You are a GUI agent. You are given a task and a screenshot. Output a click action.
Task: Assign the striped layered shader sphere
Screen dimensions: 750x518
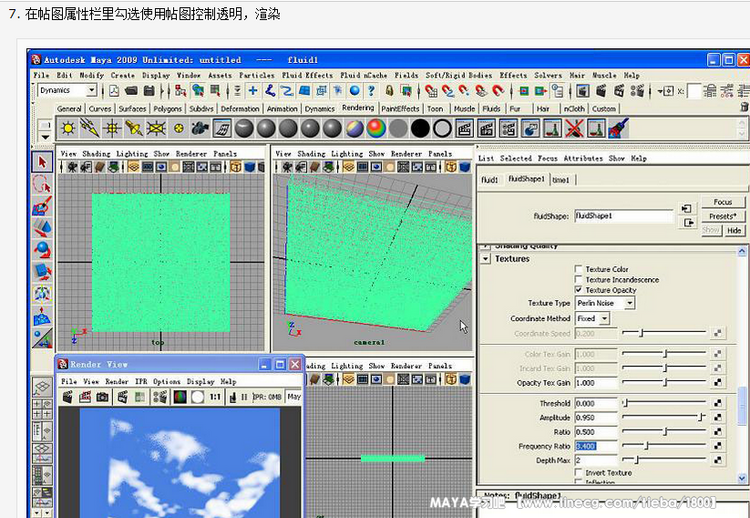pyautogui.click(x=354, y=128)
